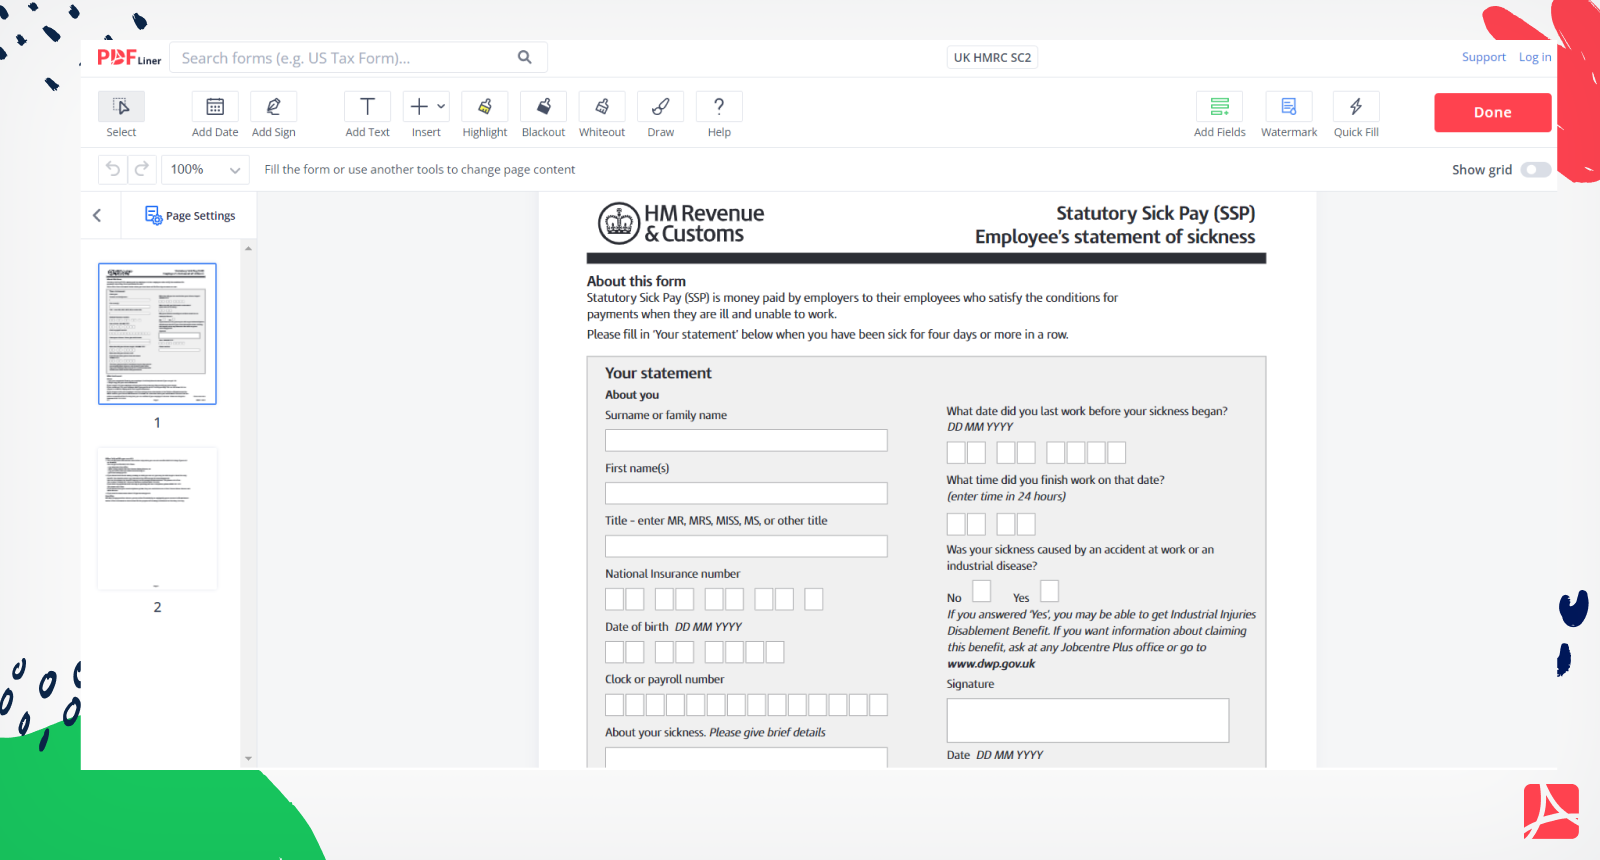Collapse the page thumbnails sidebar

tap(97, 215)
